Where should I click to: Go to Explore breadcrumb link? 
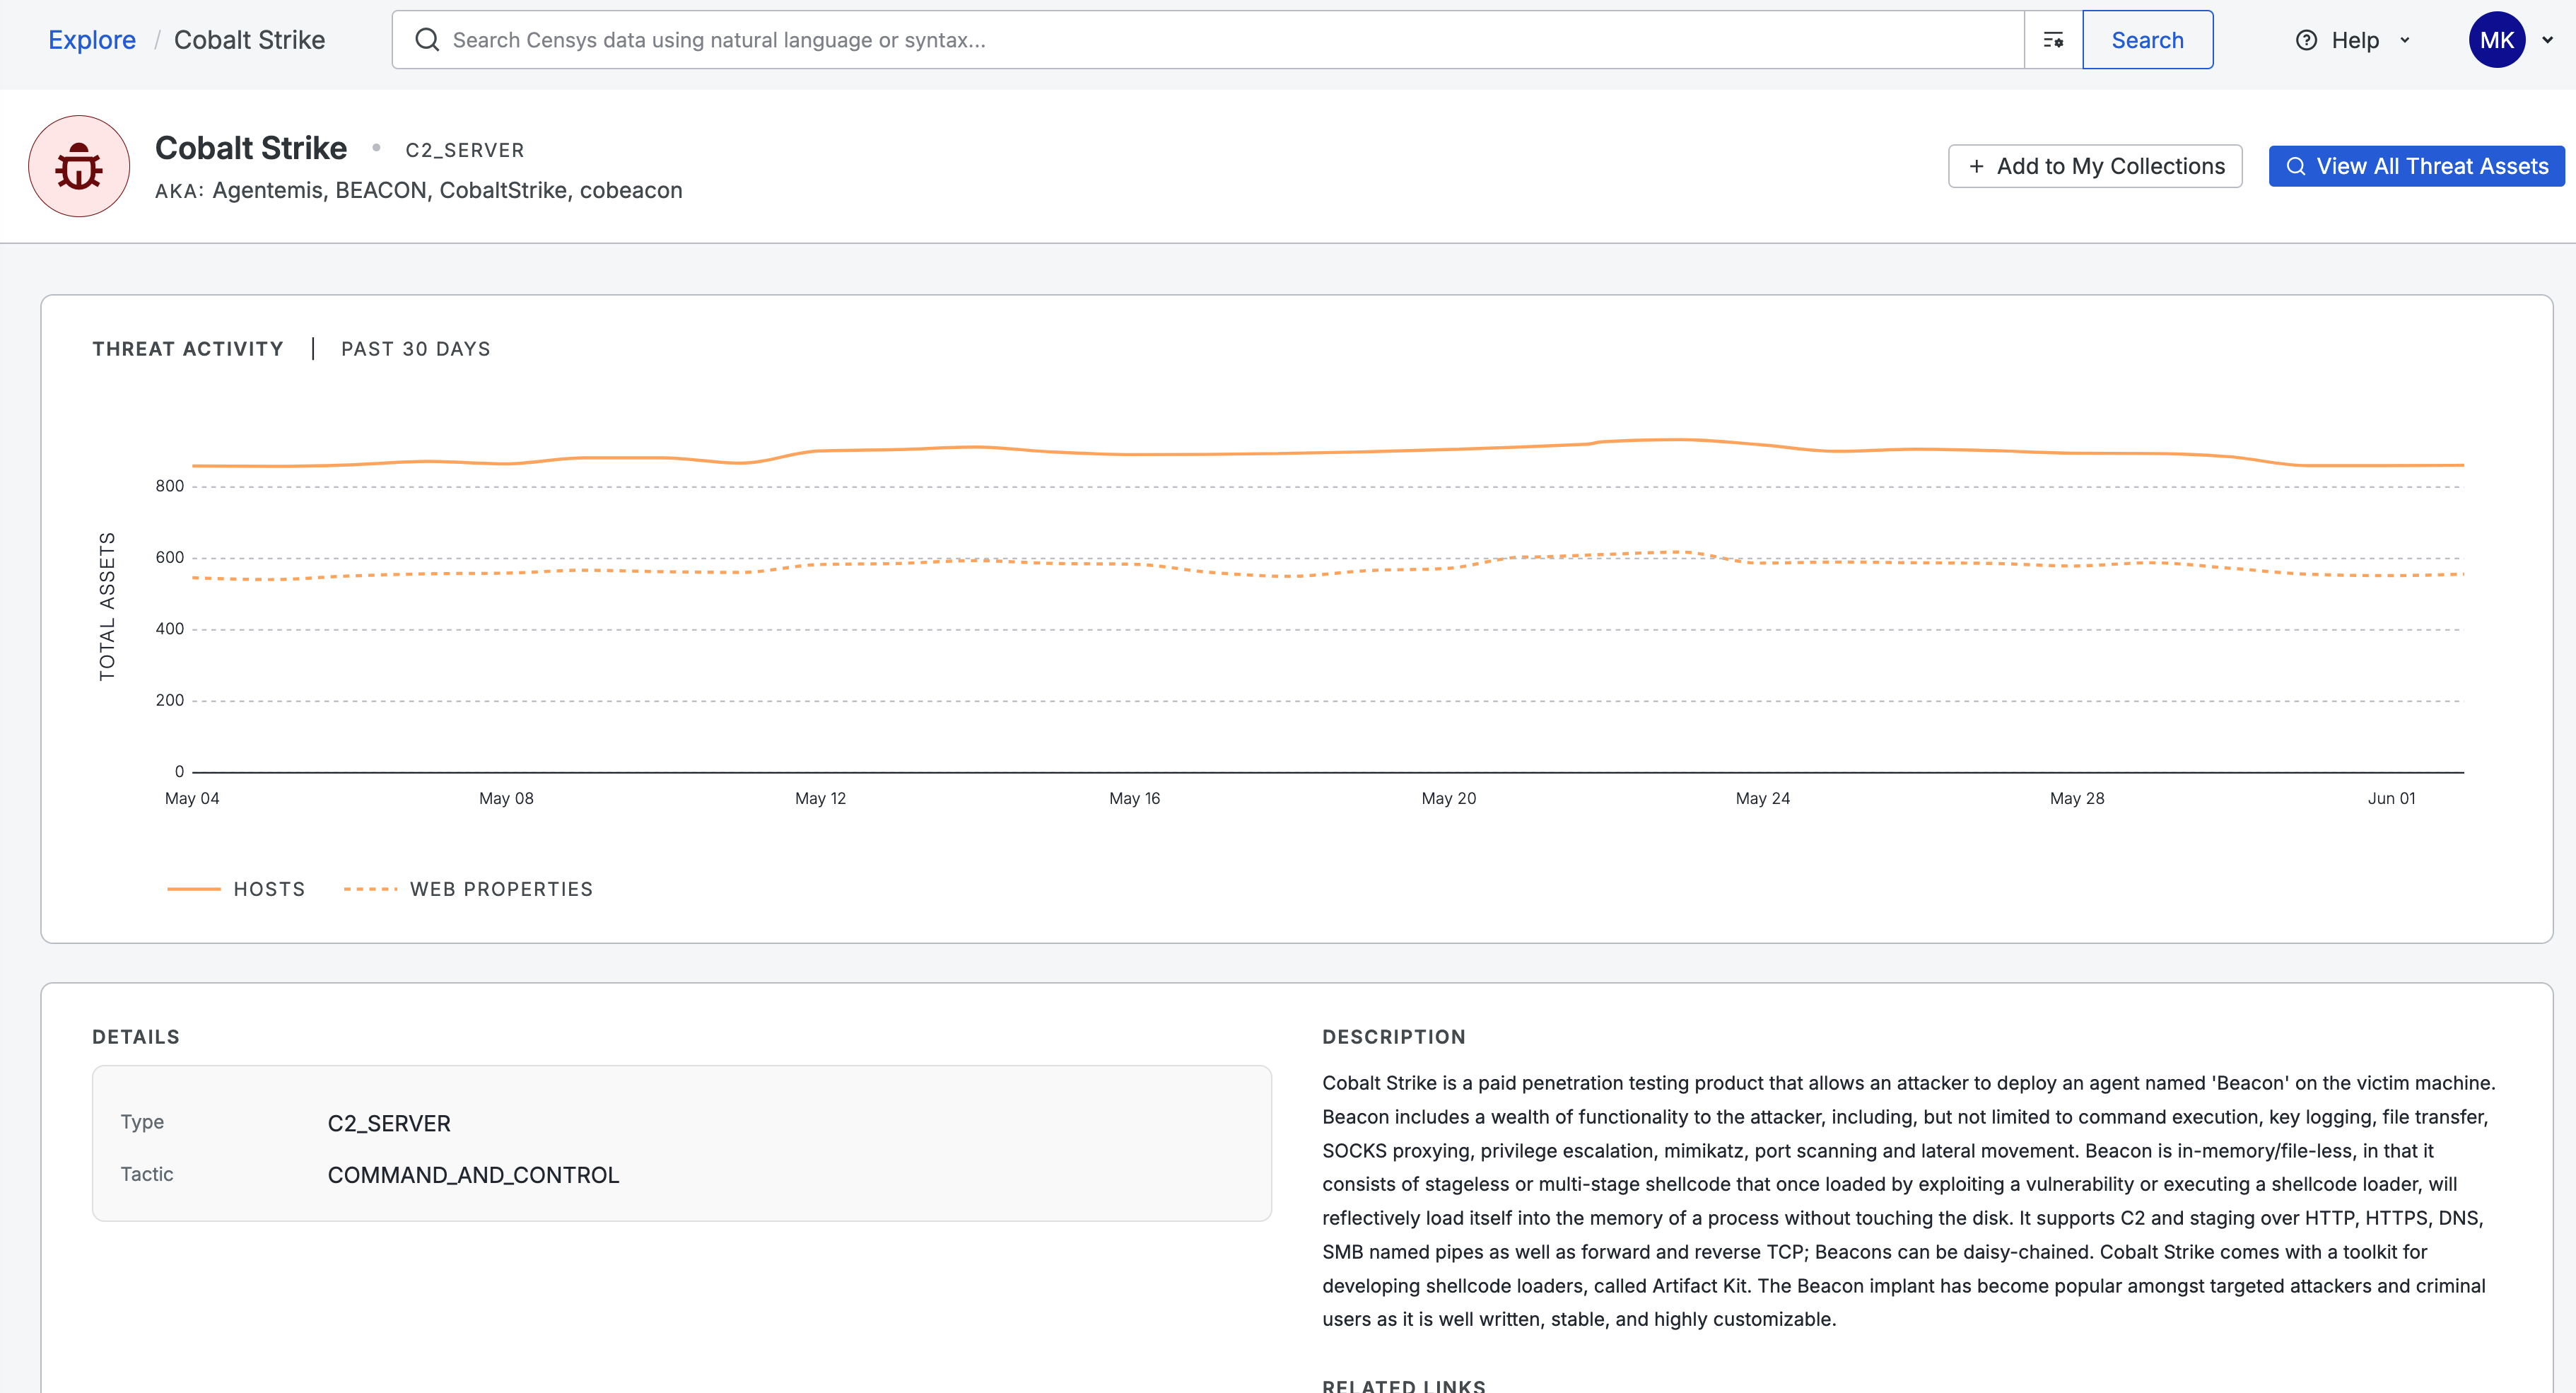click(92, 40)
